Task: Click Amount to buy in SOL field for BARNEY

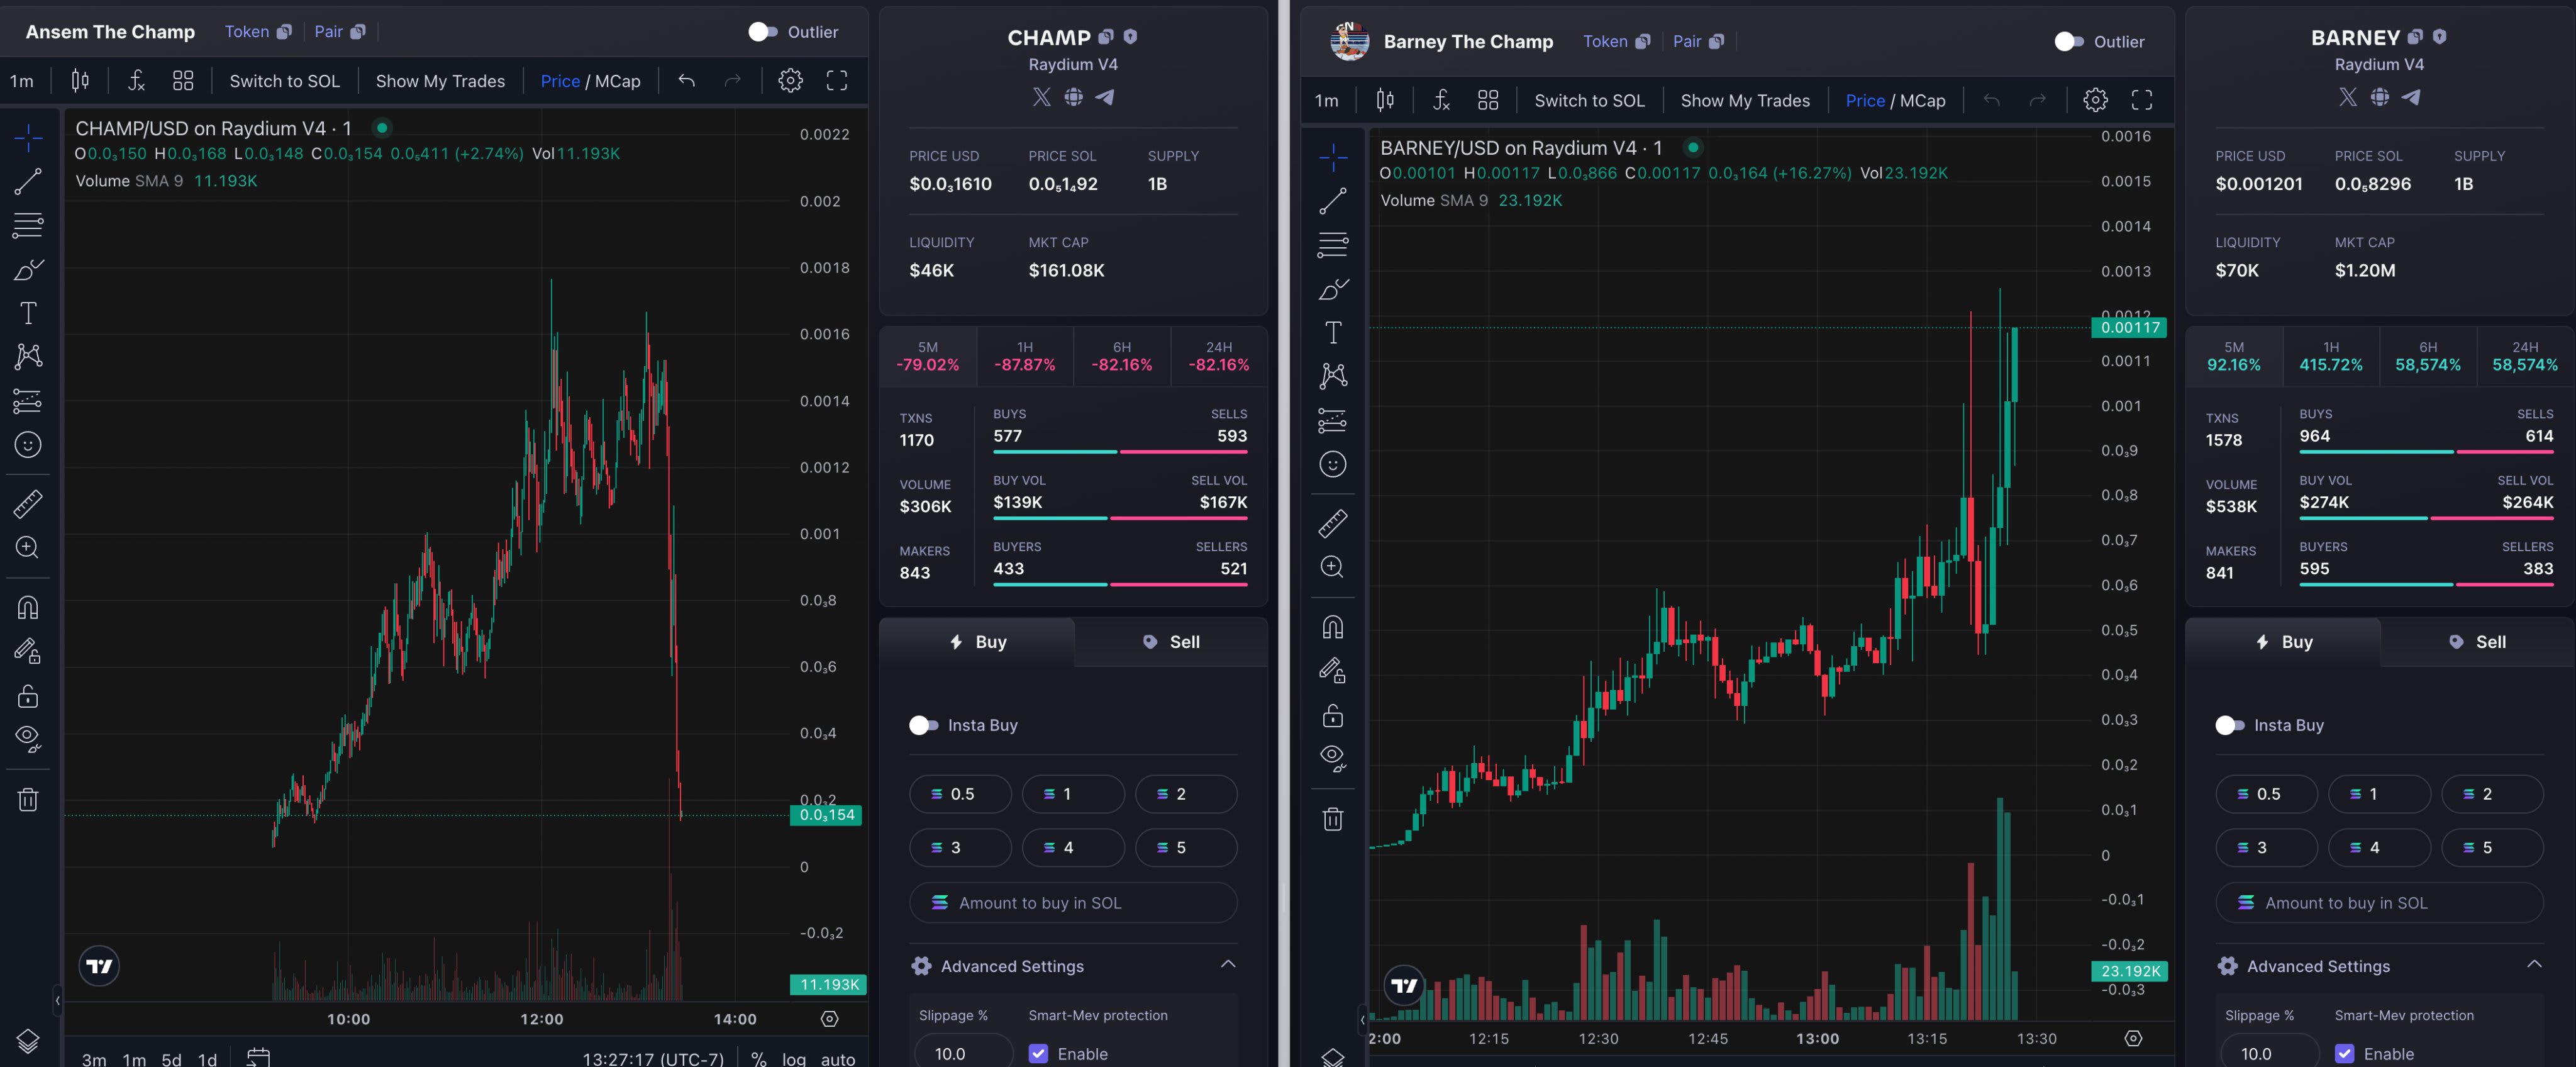Action: coord(2378,902)
